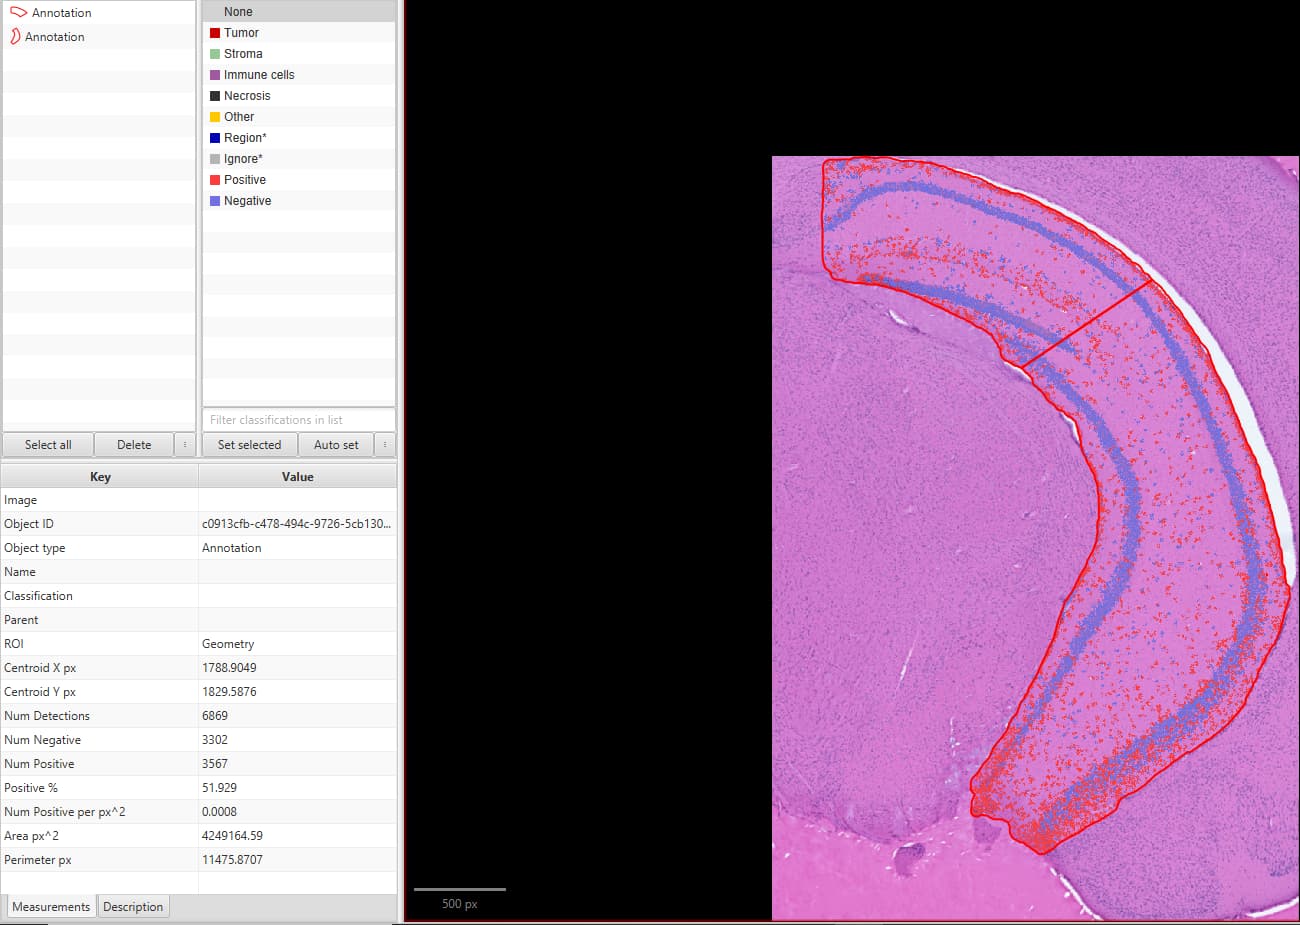Switch to the Description tab
Screen dimensions: 1300x925
point(133,906)
